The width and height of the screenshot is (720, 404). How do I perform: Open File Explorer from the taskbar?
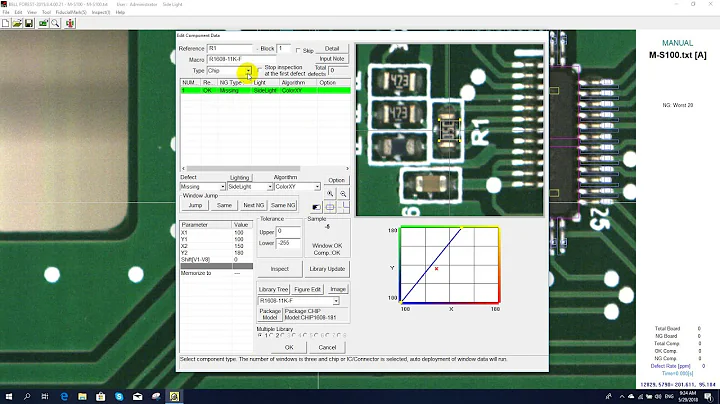[82, 396]
